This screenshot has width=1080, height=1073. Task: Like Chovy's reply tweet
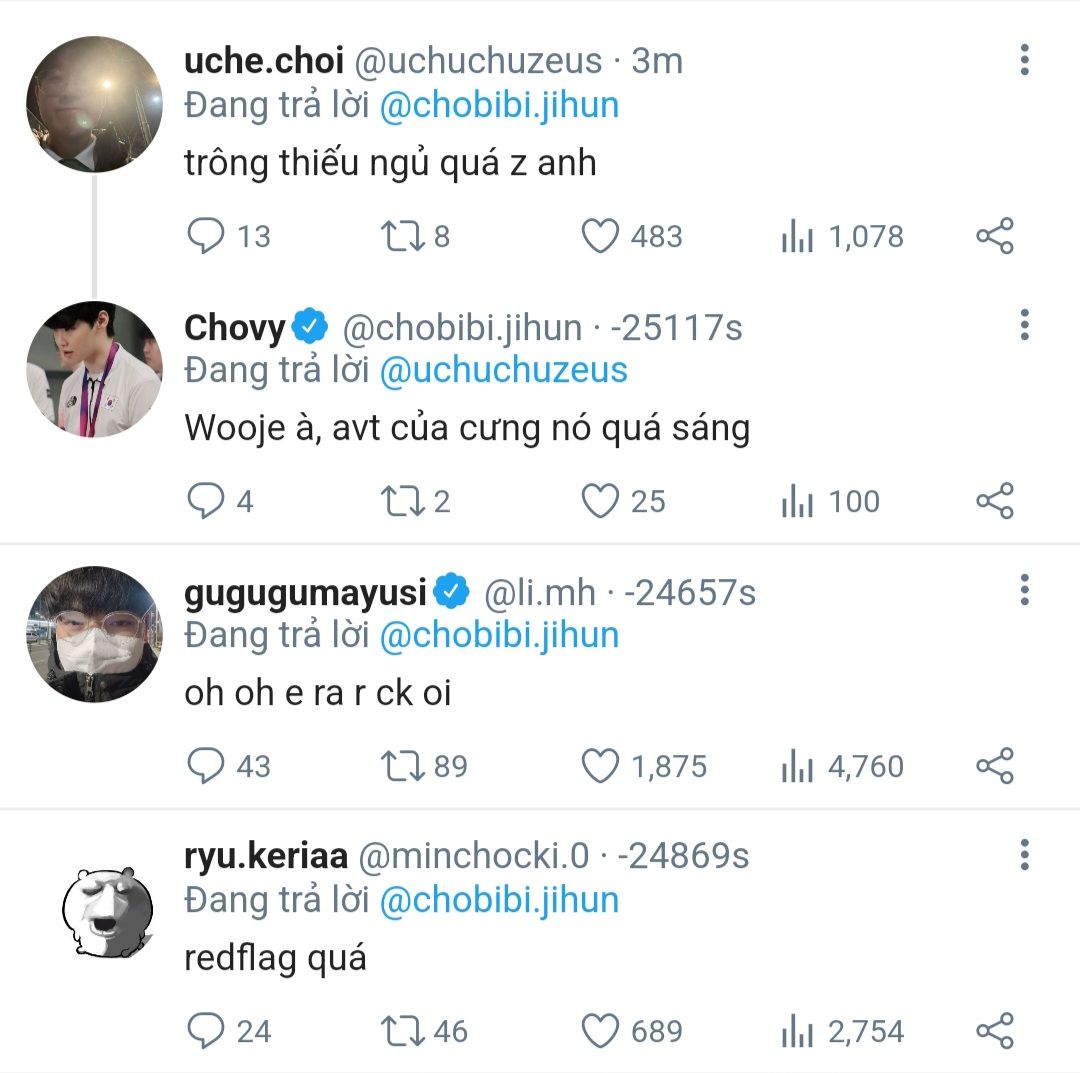[601, 501]
